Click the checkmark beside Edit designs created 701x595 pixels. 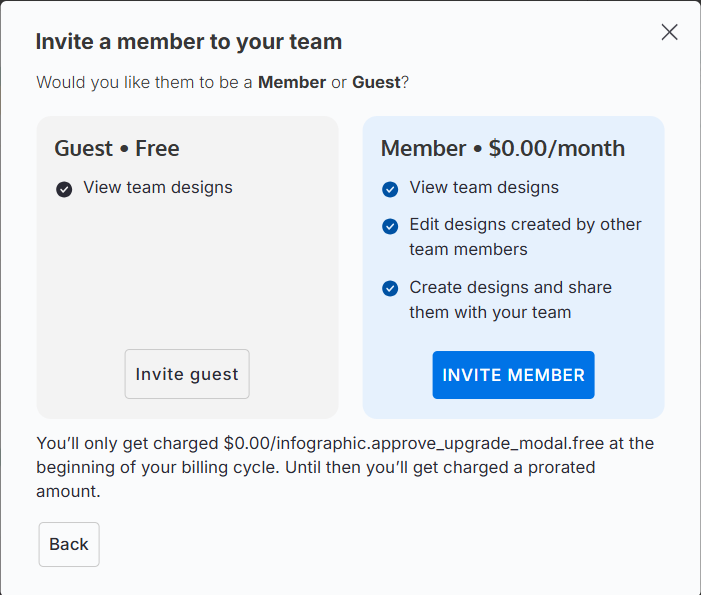click(x=390, y=226)
